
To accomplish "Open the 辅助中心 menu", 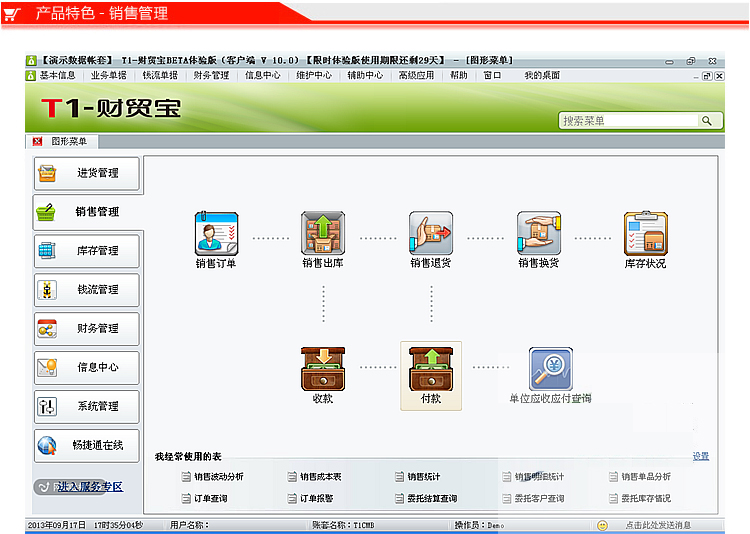I will click(x=365, y=76).
